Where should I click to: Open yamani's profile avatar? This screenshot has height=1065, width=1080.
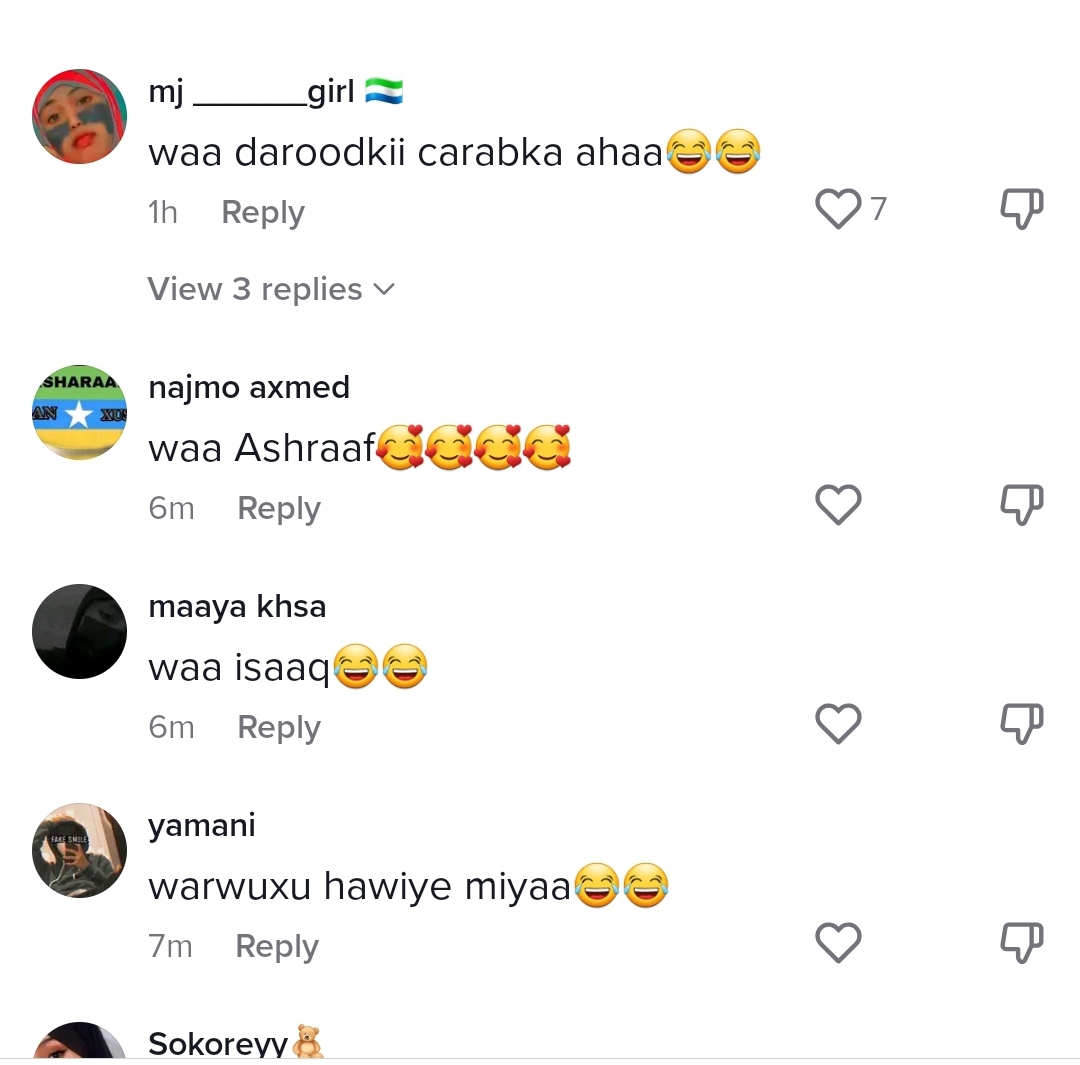point(79,851)
